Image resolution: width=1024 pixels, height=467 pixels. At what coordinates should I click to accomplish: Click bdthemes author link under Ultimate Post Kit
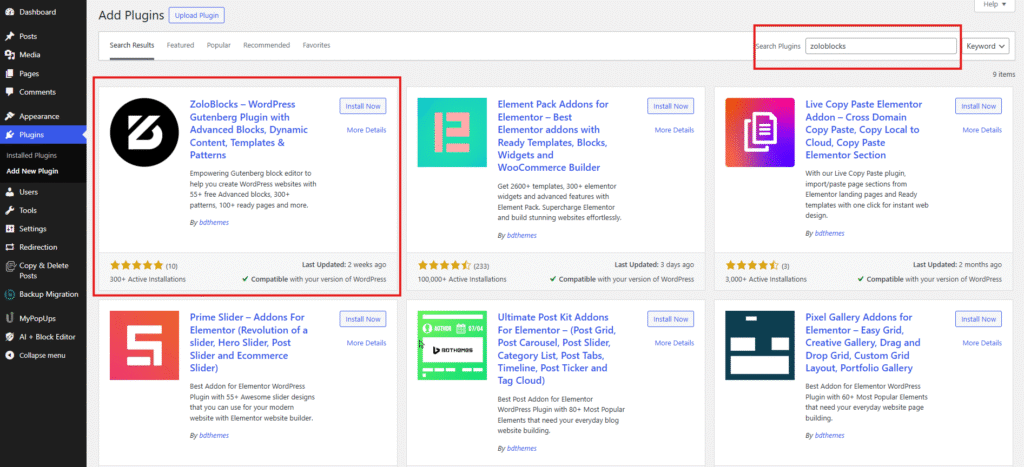coord(522,449)
